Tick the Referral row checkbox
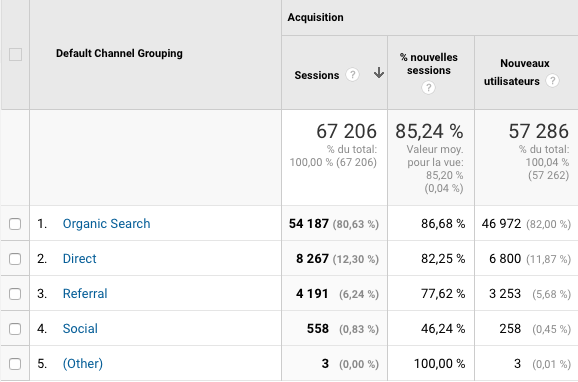Screen dimensions: 578x382 (15, 294)
